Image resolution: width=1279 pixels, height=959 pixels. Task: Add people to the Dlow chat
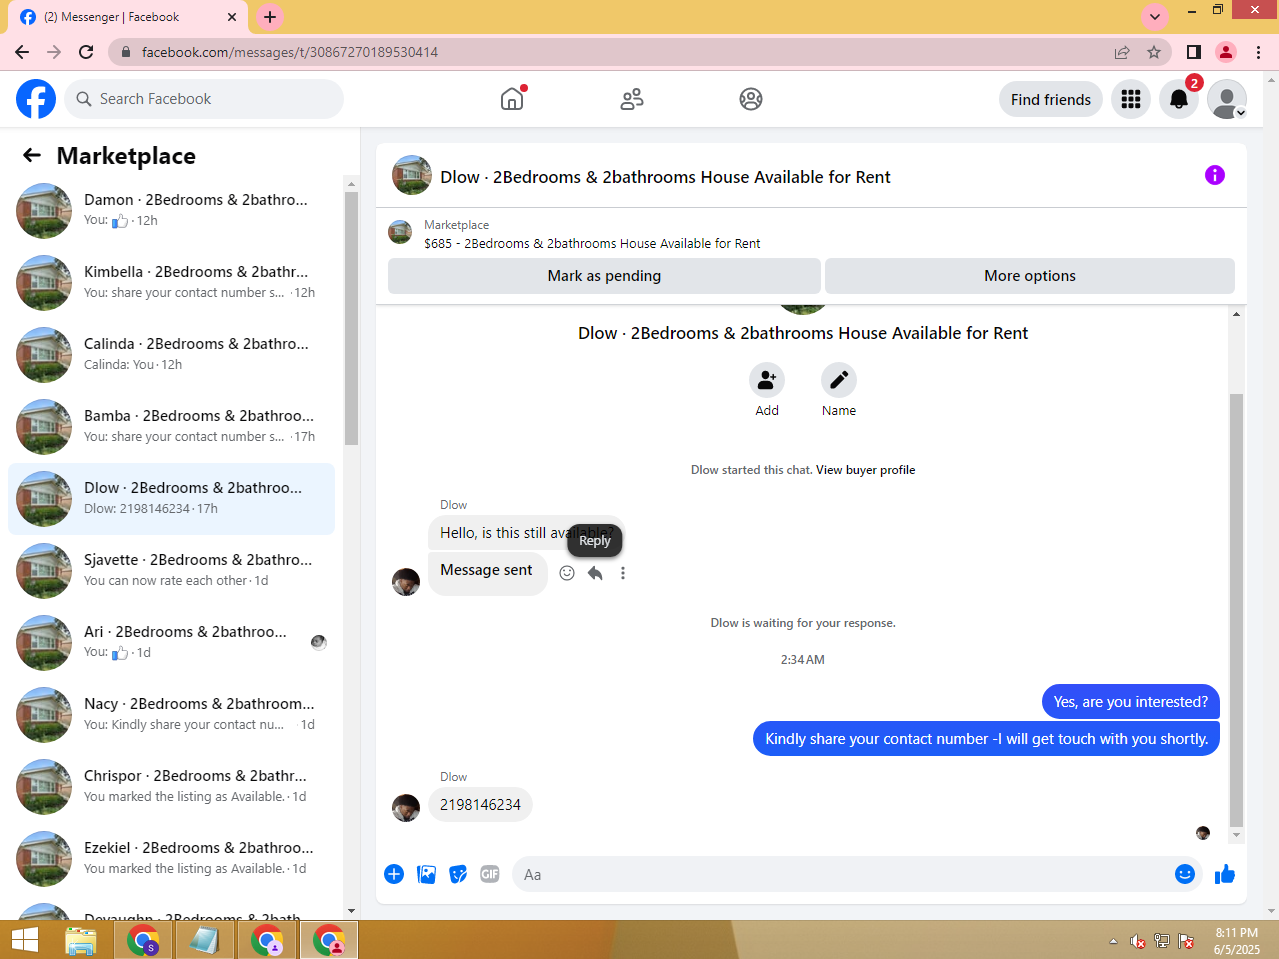767,380
